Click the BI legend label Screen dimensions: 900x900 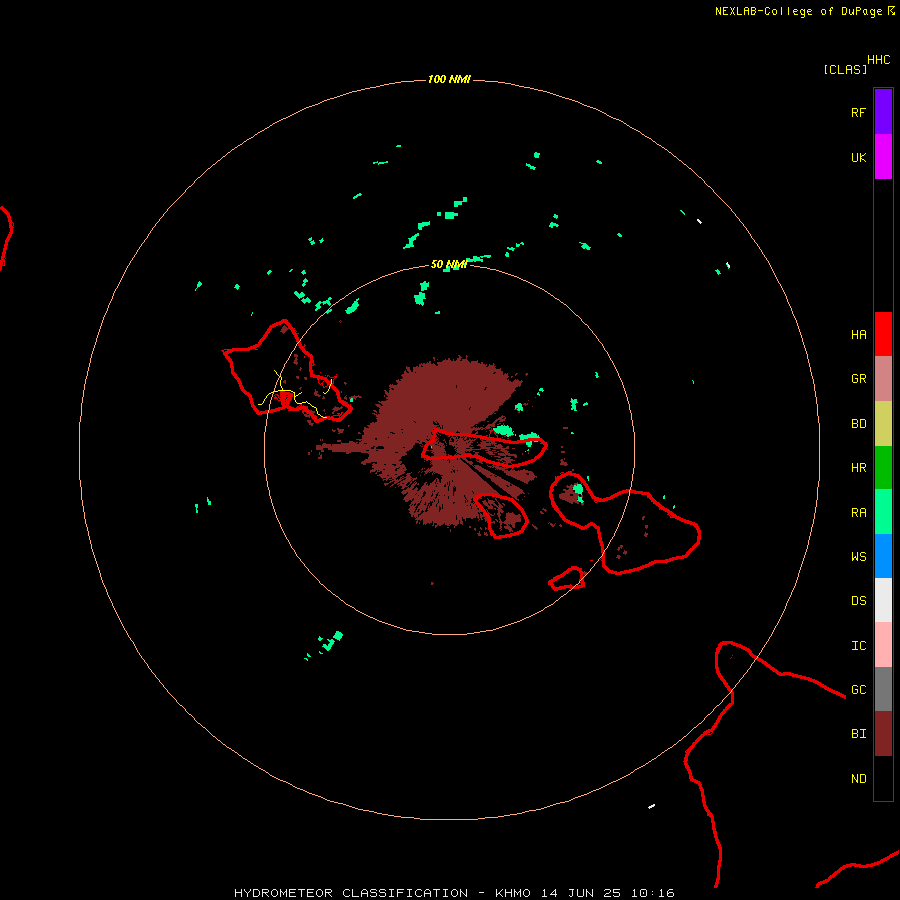click(858, 734)
